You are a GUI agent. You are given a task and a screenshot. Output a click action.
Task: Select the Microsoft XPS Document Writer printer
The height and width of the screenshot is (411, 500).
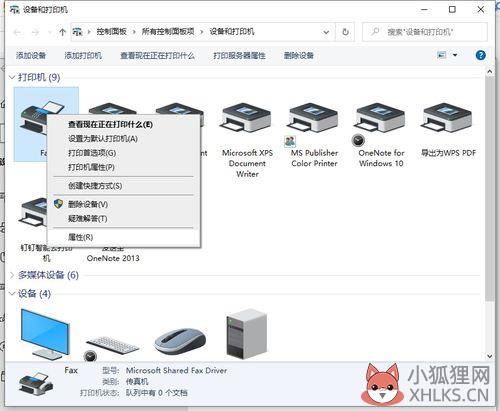point(247,140)
